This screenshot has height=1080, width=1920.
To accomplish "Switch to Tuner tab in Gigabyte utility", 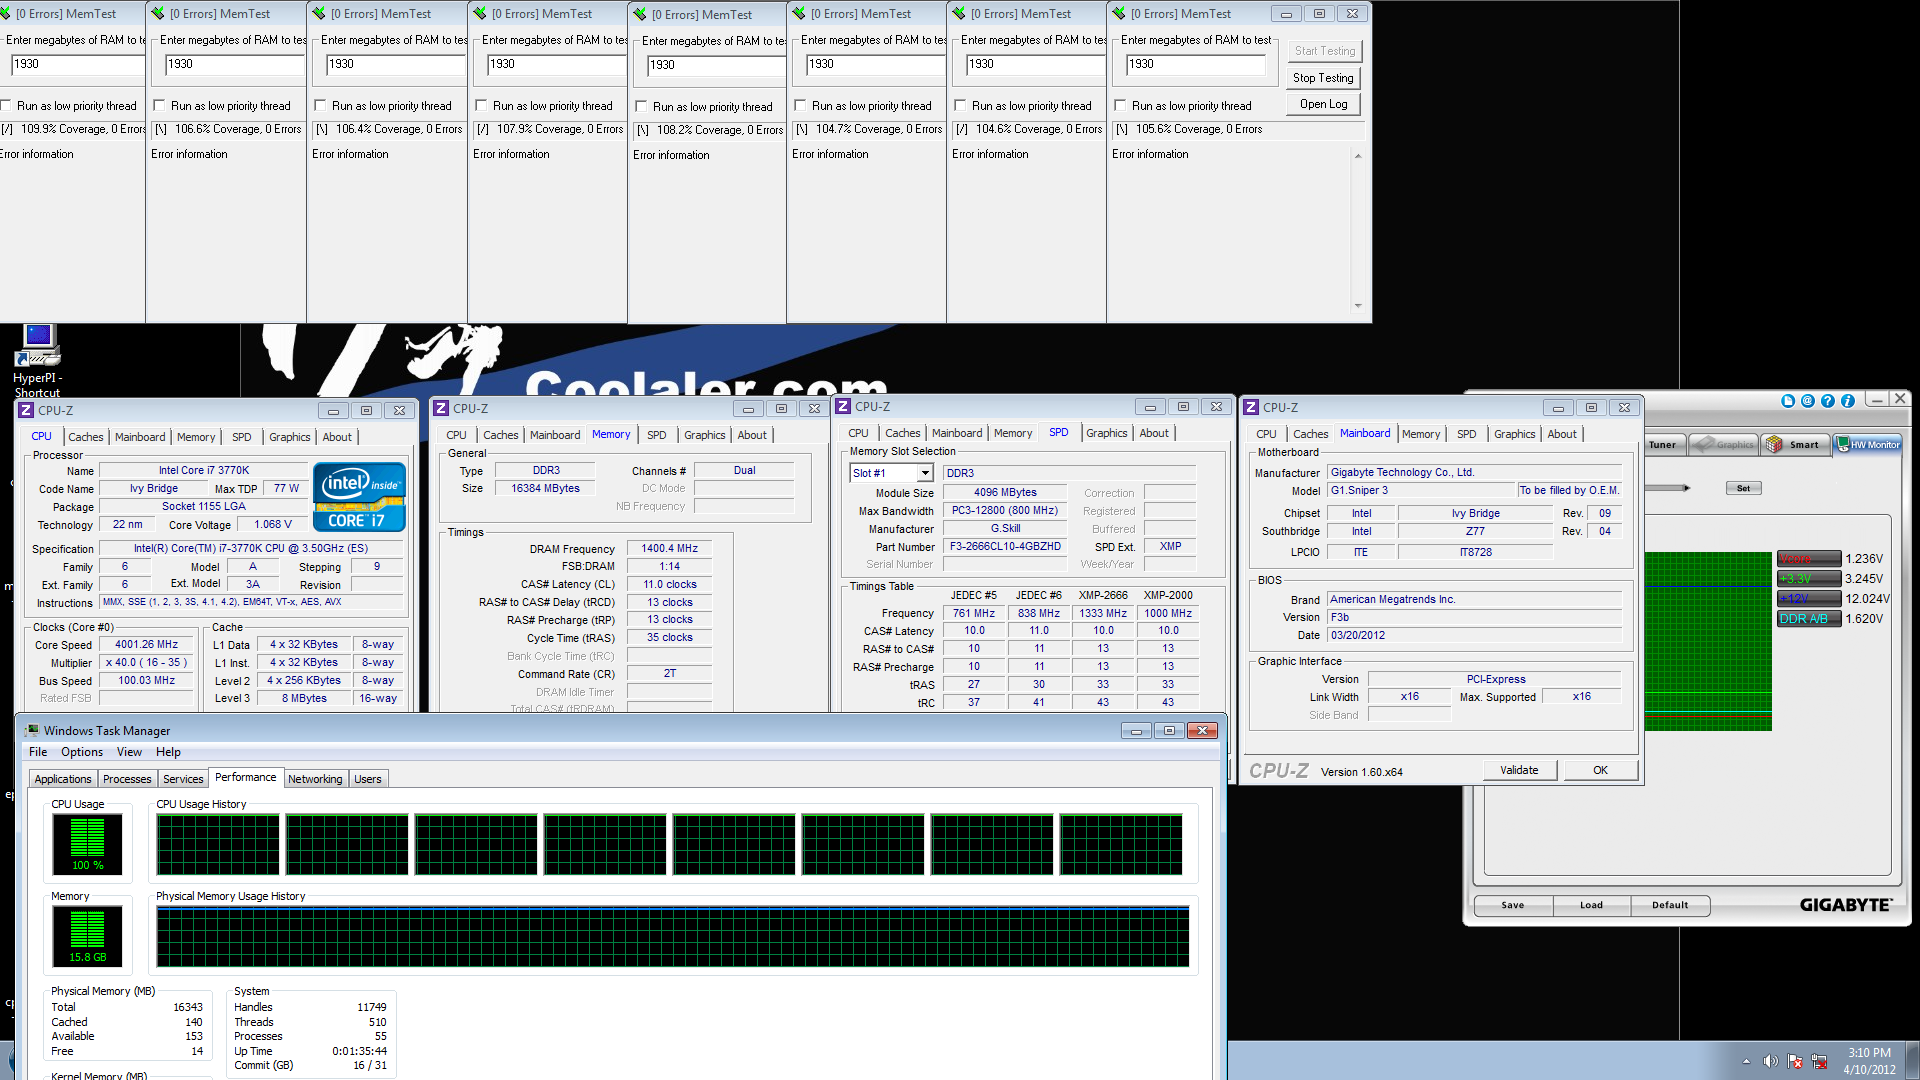I will (1665, 445).
